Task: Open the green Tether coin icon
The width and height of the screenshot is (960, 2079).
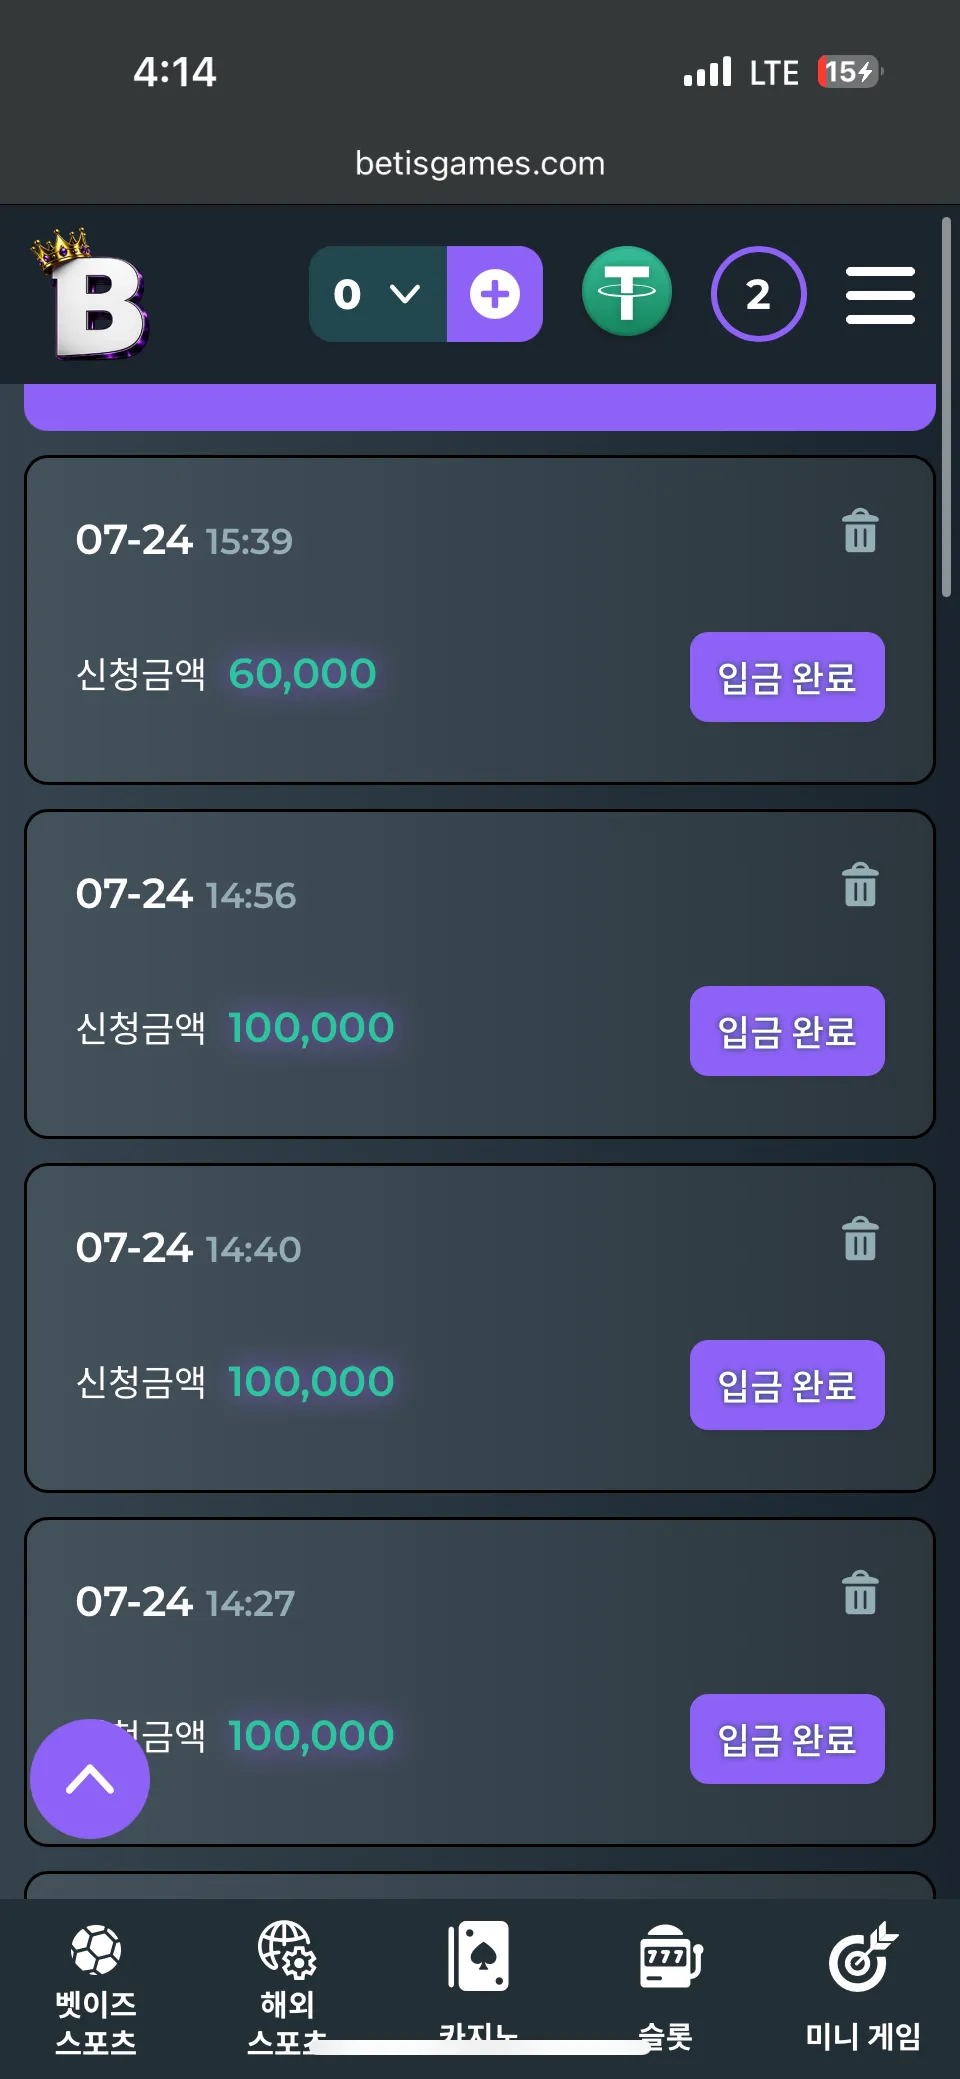Action: (x=627, y=292)
